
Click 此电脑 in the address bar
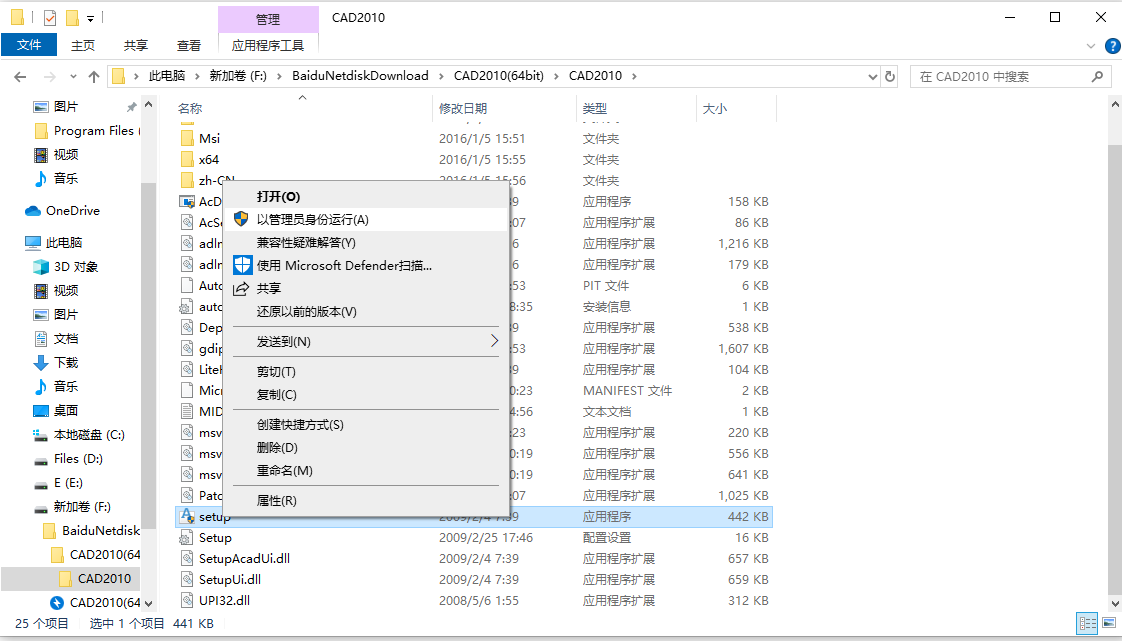(x=167, y=76)
